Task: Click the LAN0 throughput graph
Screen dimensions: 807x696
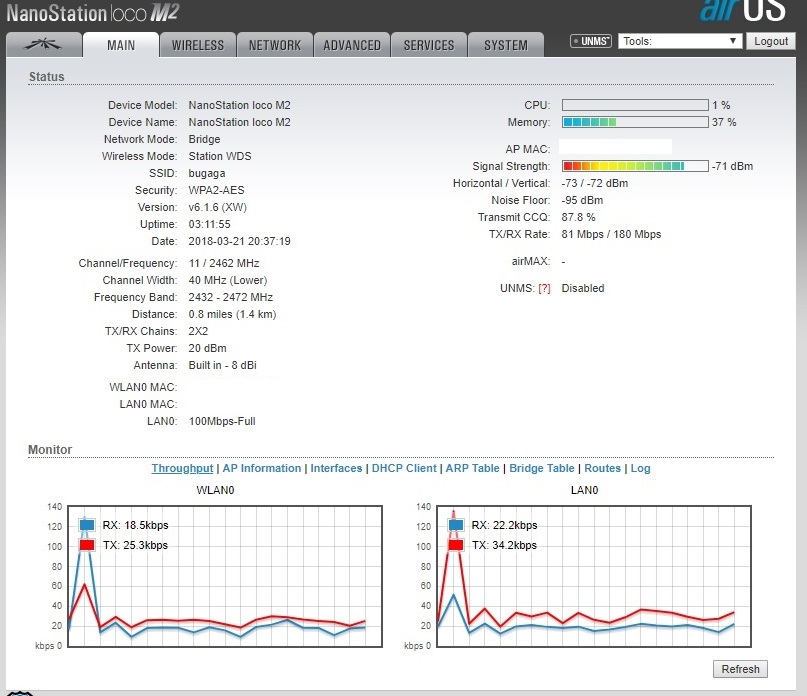Action: pos(594,576)
